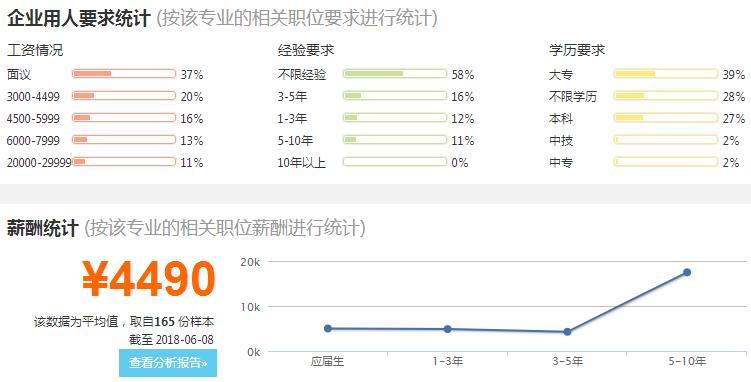This screenshot has width=751, height=382.
Task: Click the 3-5年 experience progress bar
Action: (x=395, y=96)
